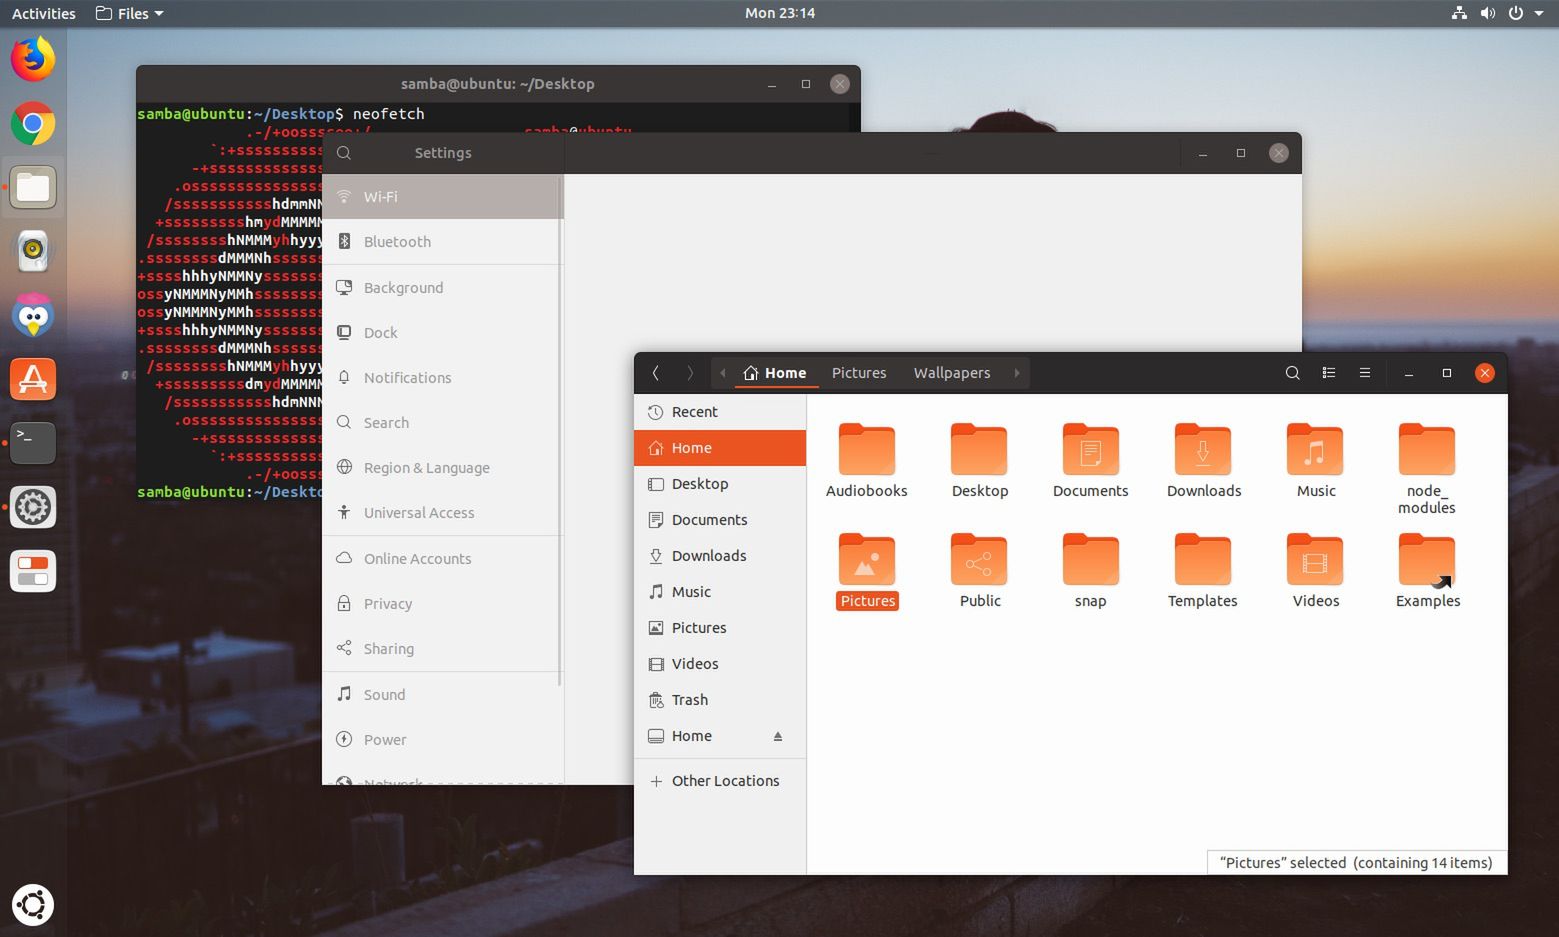Screen dimensions: 1559x937
Task: Click the search icon in the Files toolbar
Action: click(1292, 372)
